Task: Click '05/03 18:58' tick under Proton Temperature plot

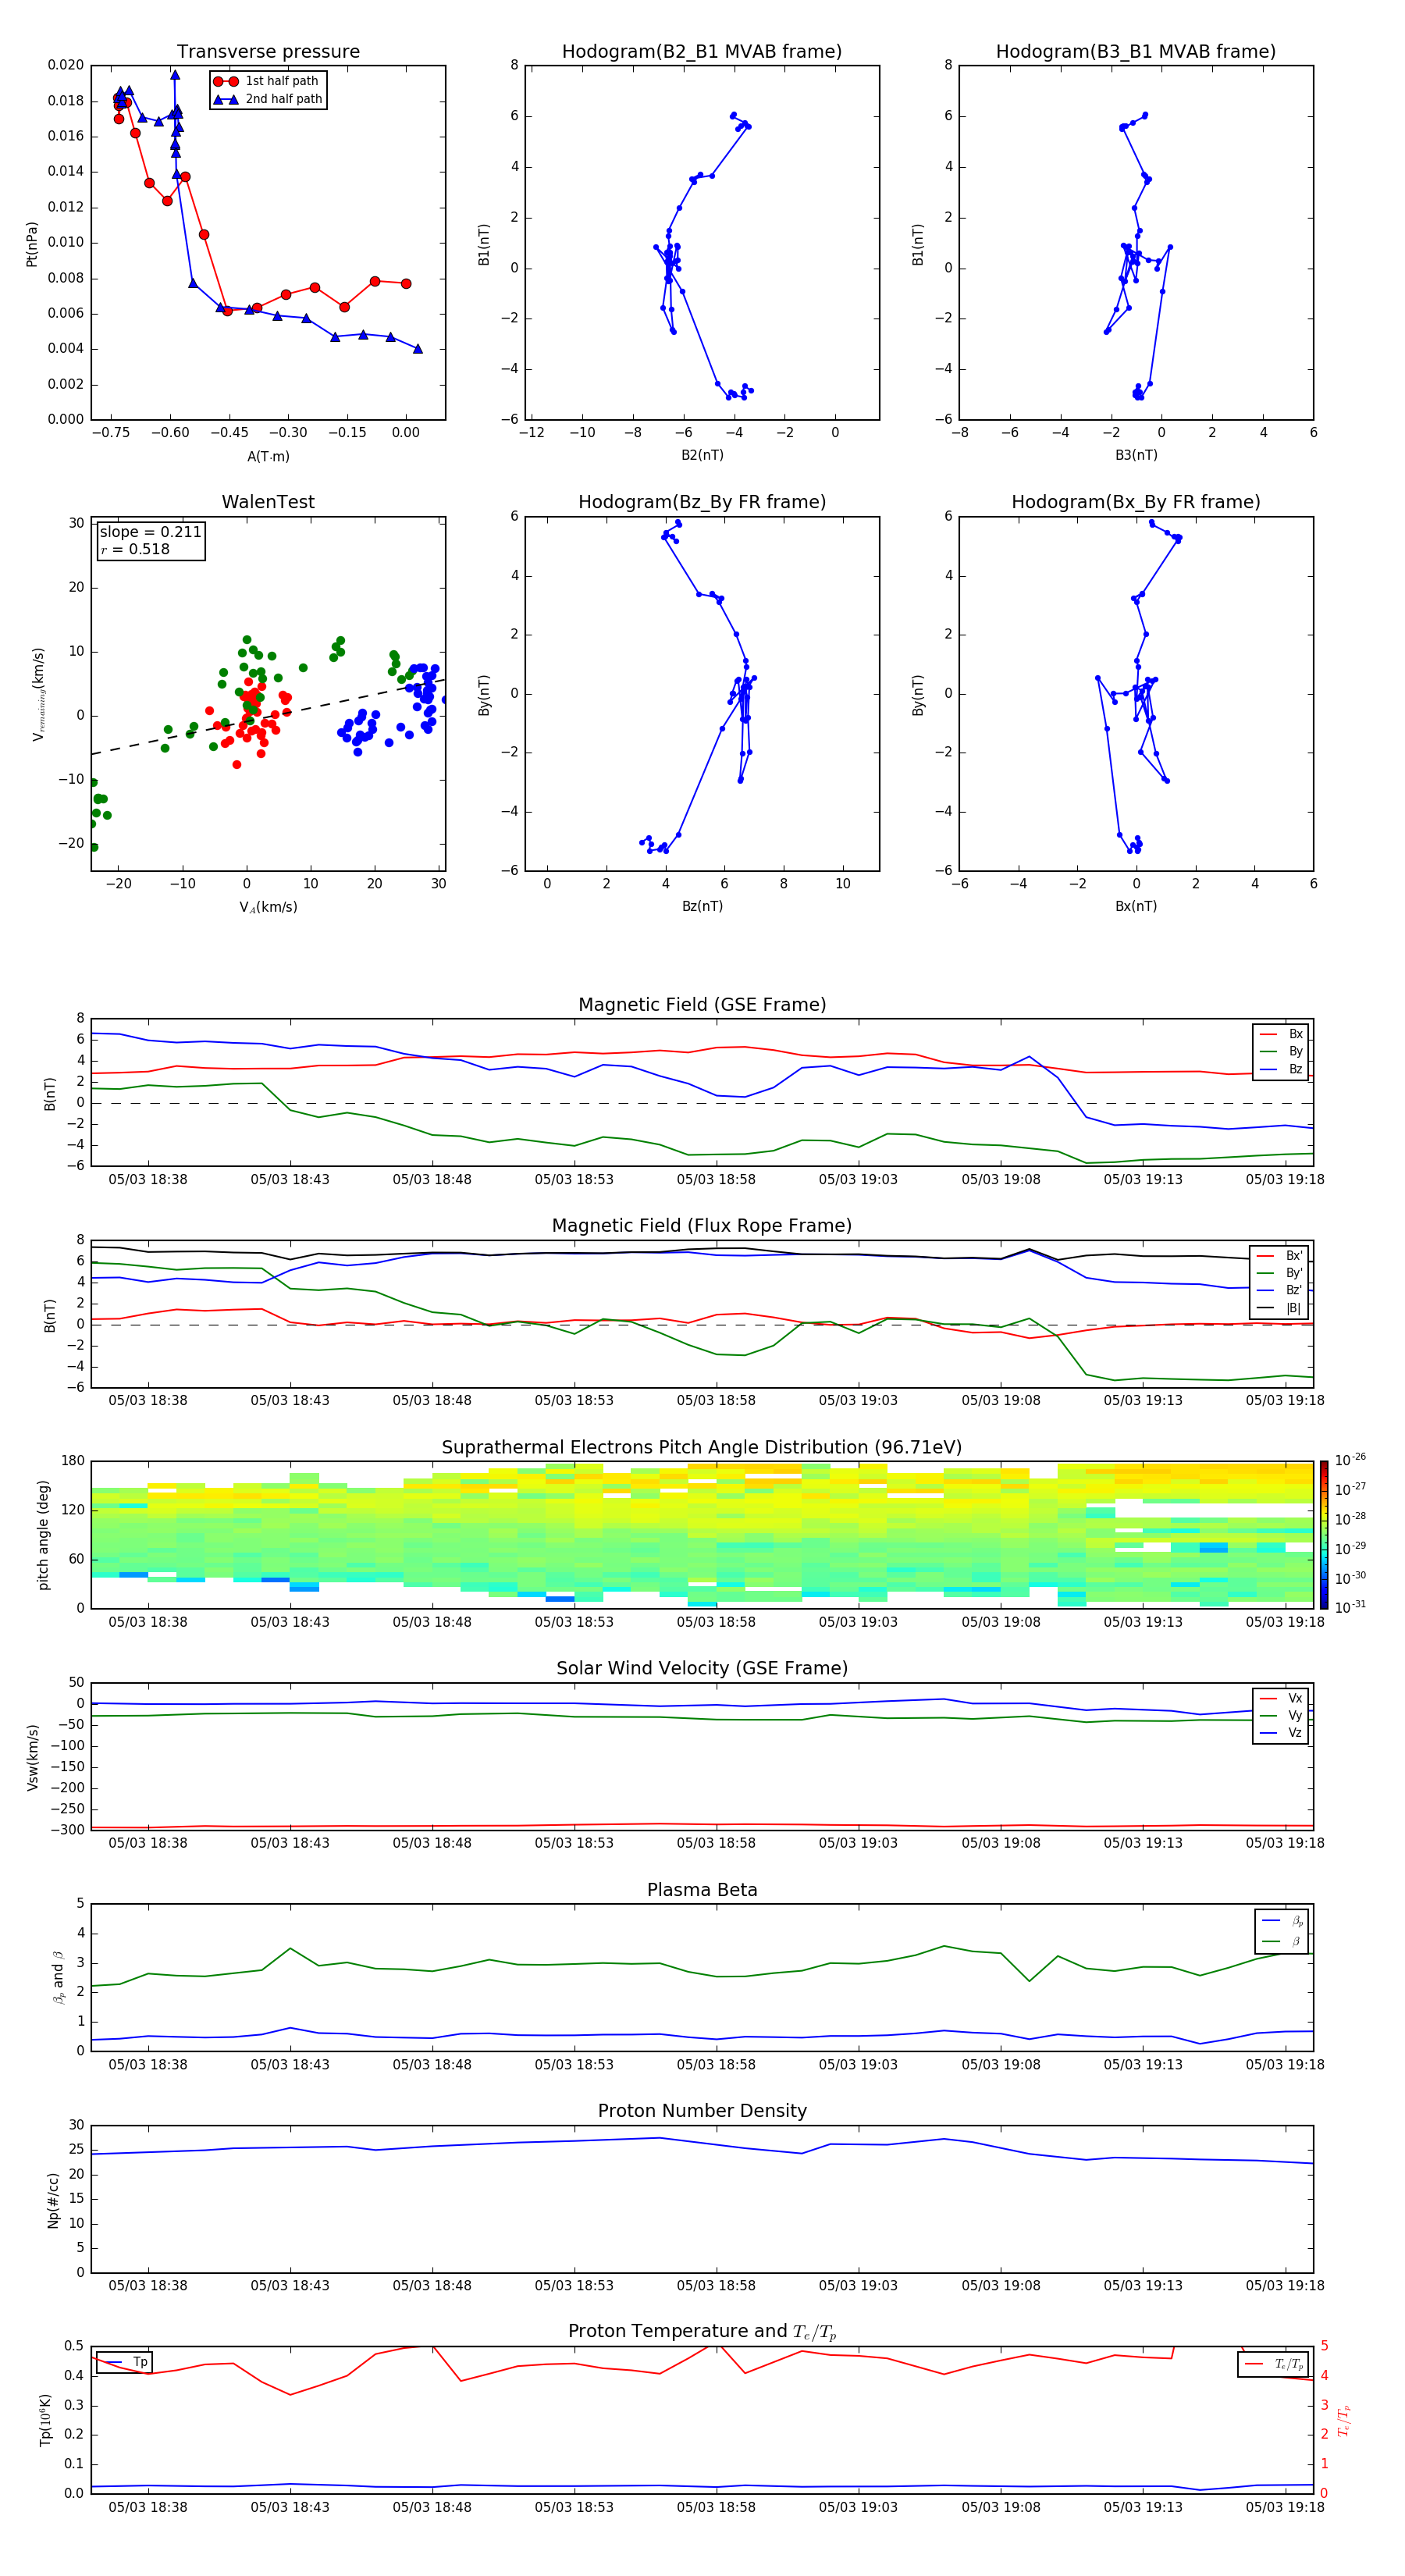Action: [716, 2507]
